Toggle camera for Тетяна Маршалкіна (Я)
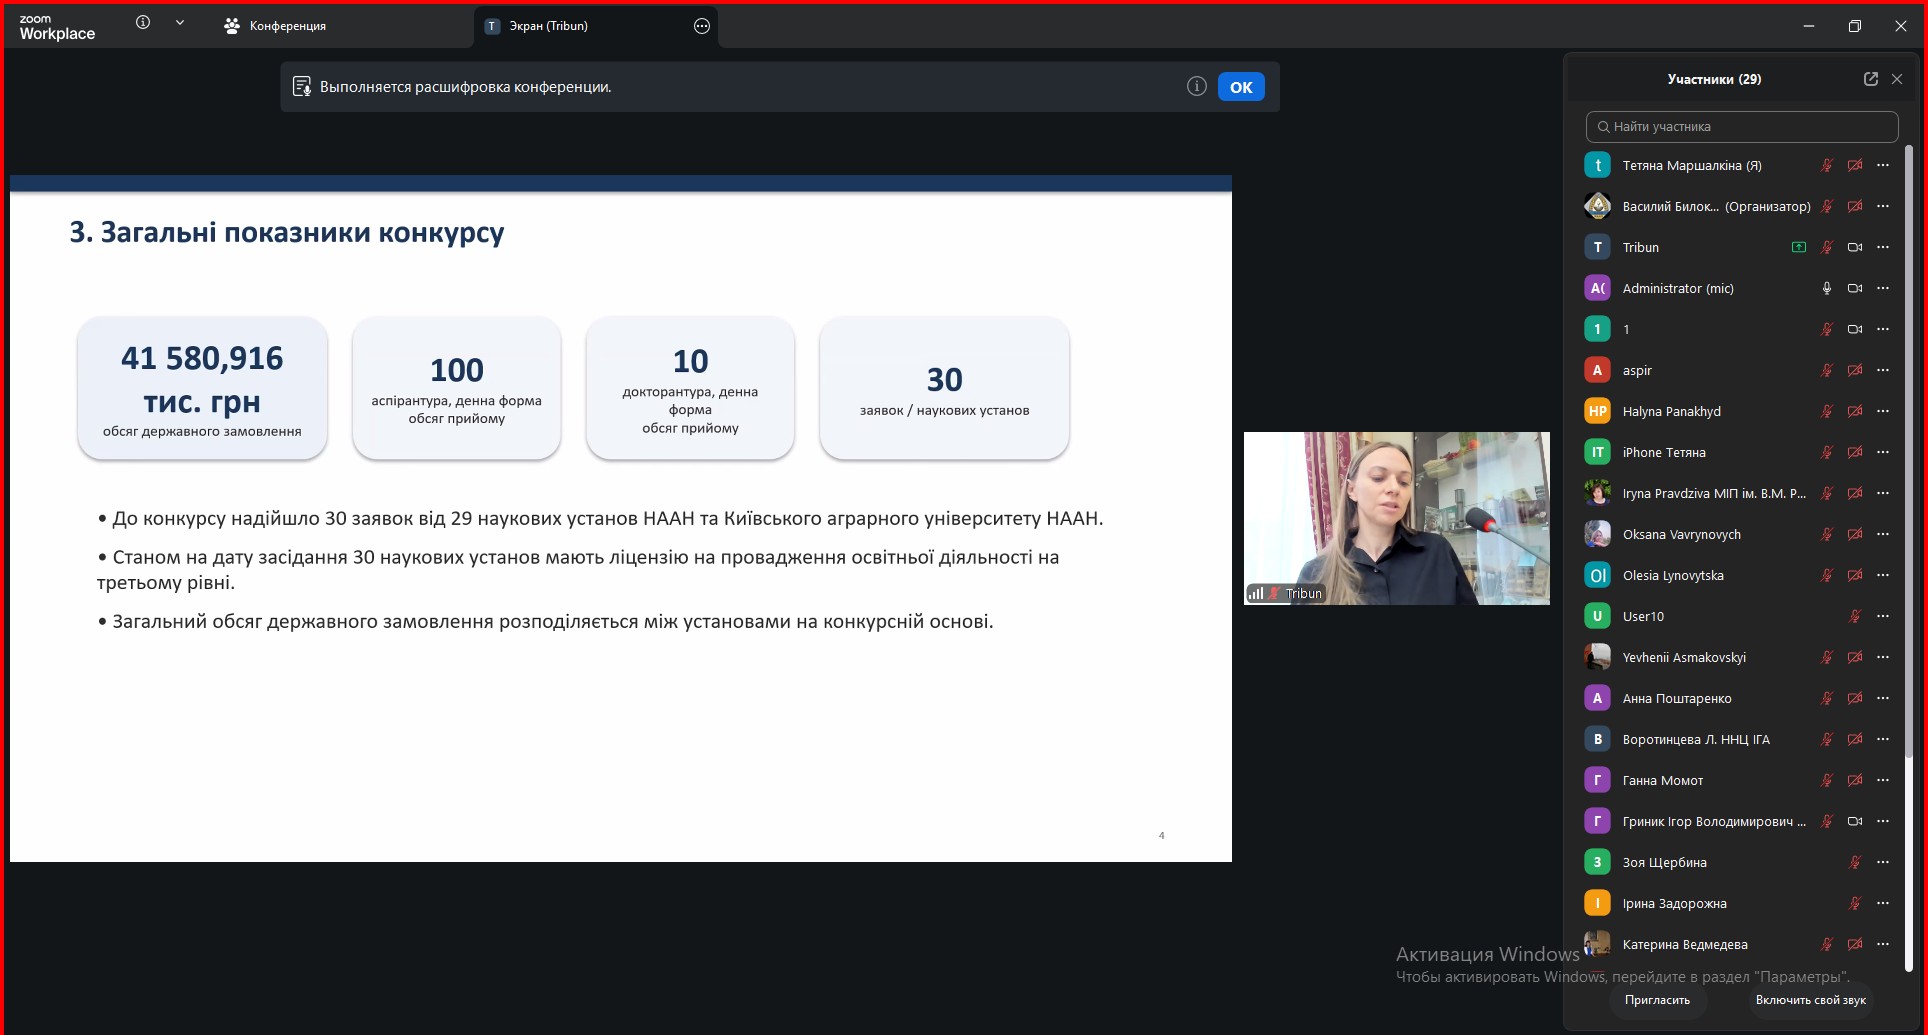This screenshot has height=1035, width=1928. 1855,165
